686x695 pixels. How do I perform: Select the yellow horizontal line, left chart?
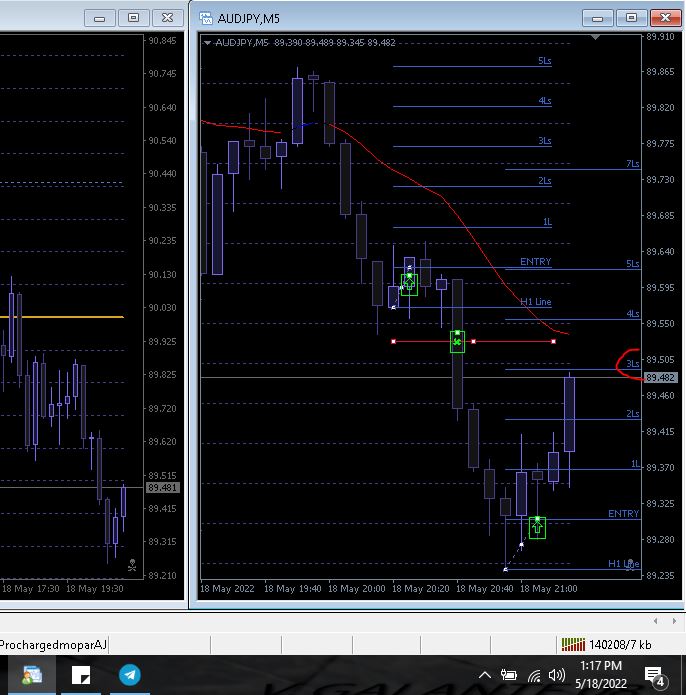(x=62, y=317)
